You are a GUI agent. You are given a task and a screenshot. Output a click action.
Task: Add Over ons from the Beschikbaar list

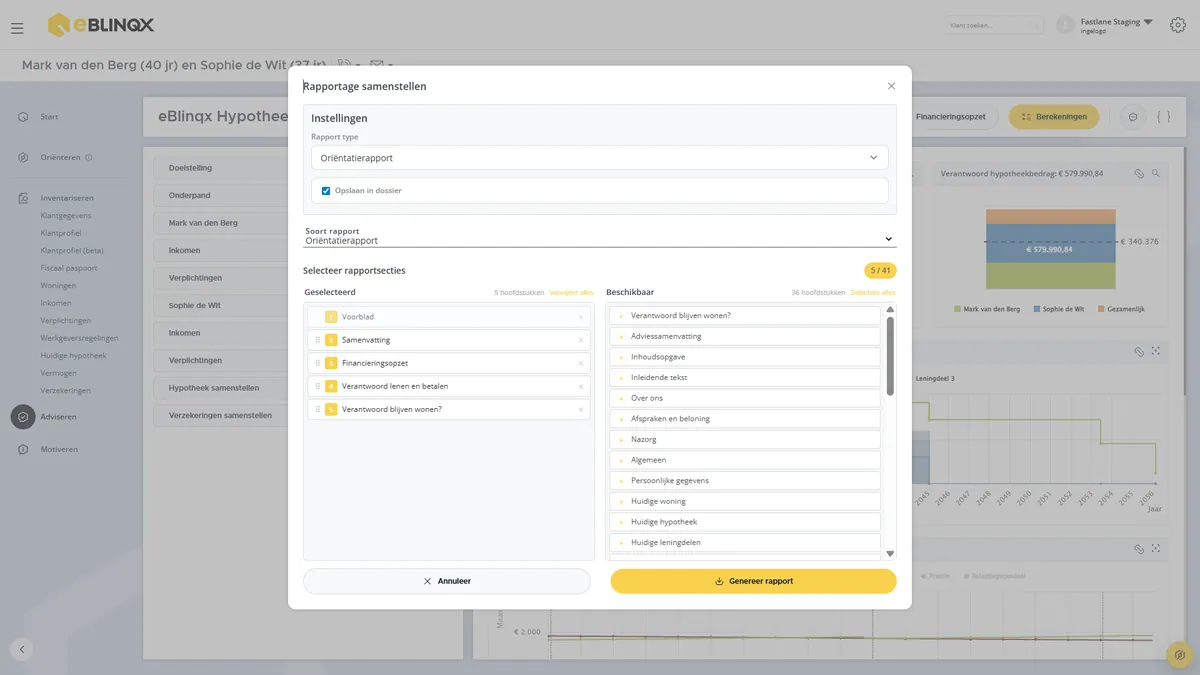745,398
